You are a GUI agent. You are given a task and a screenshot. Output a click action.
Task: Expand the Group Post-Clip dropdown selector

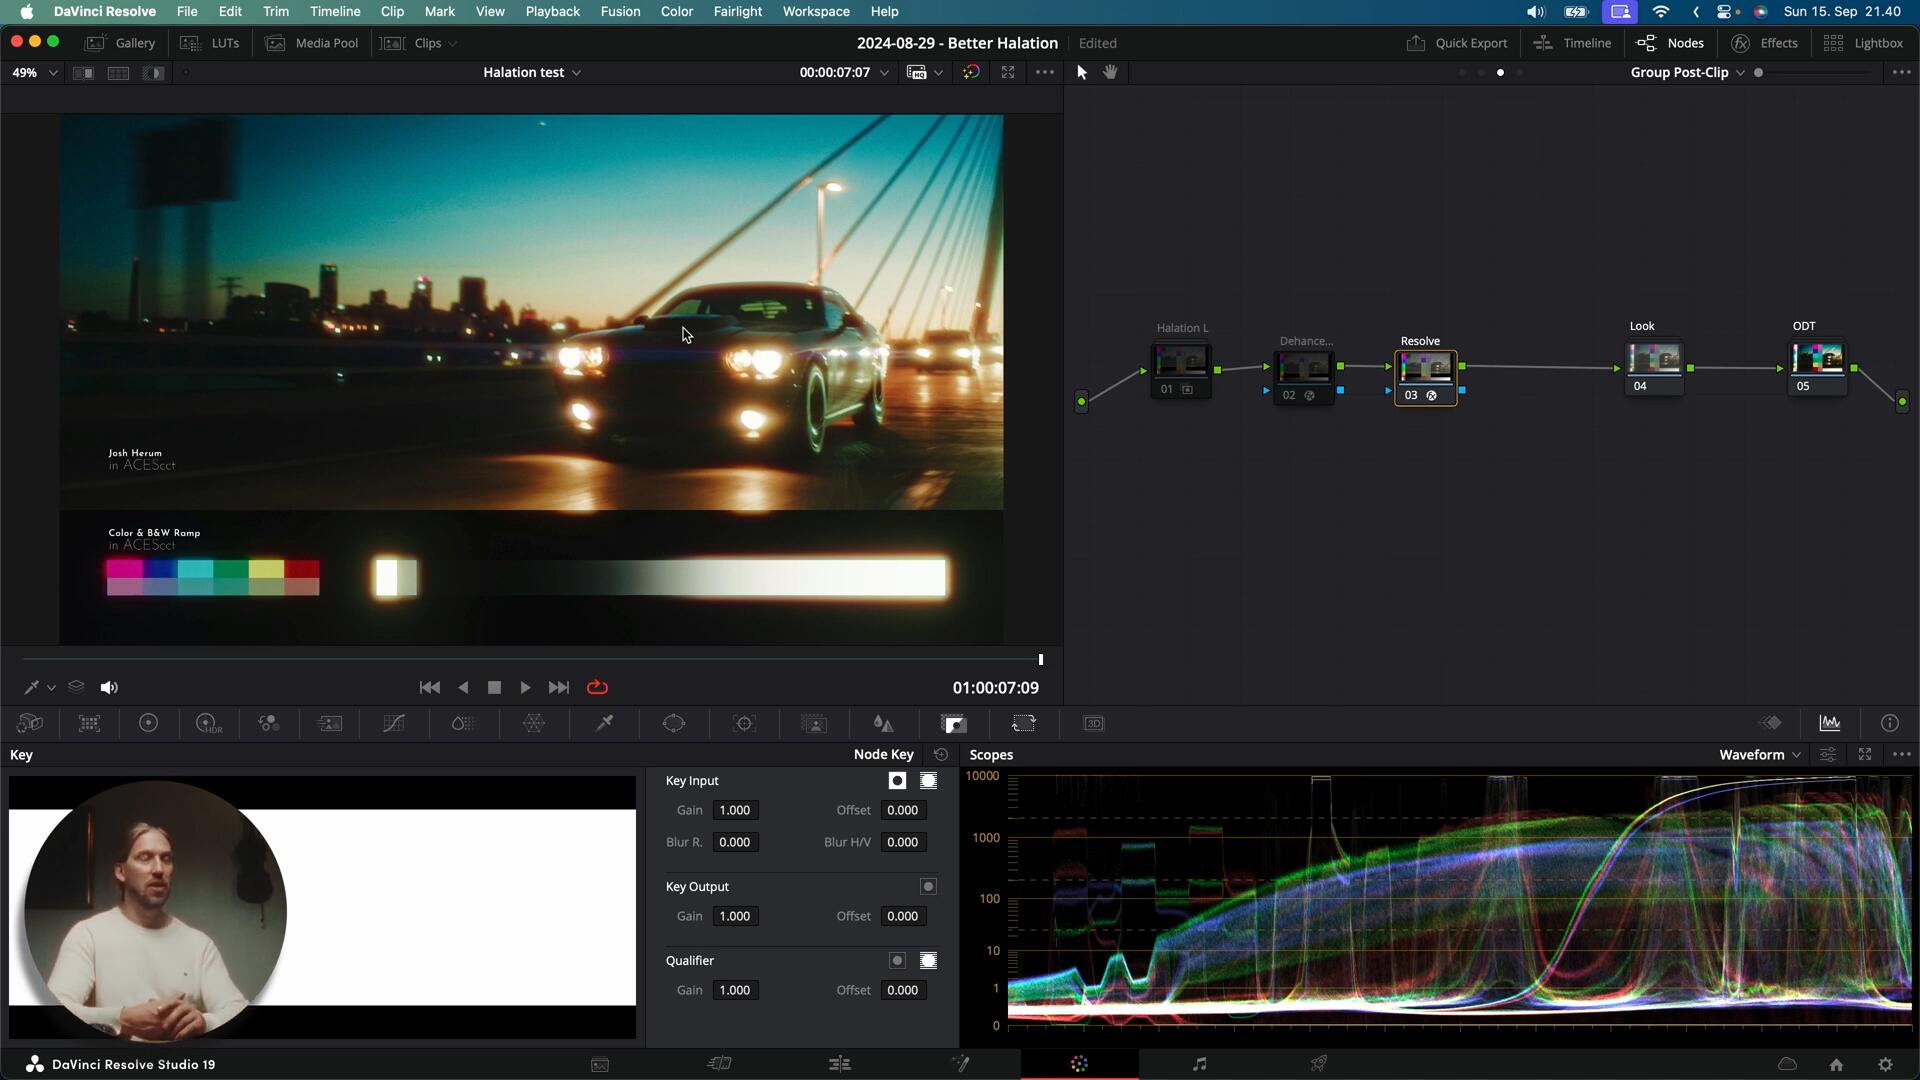tap(1741, 71)
